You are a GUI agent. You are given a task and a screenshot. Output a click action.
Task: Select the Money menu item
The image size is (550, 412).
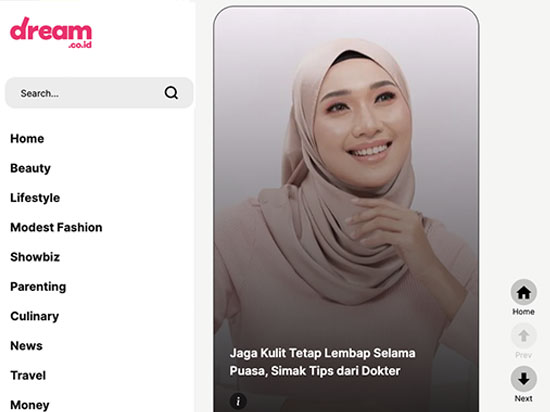pos(30,405)
